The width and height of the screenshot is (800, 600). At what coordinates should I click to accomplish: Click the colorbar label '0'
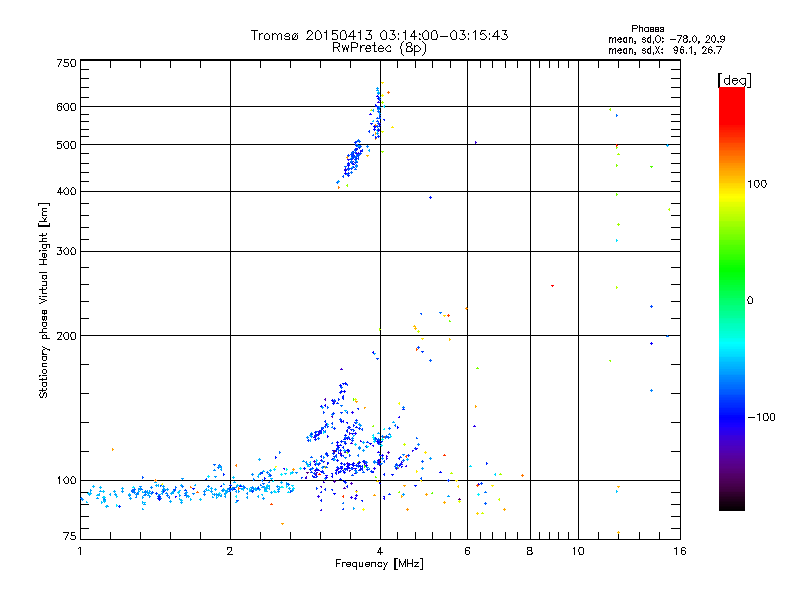[x=749, y=301]
